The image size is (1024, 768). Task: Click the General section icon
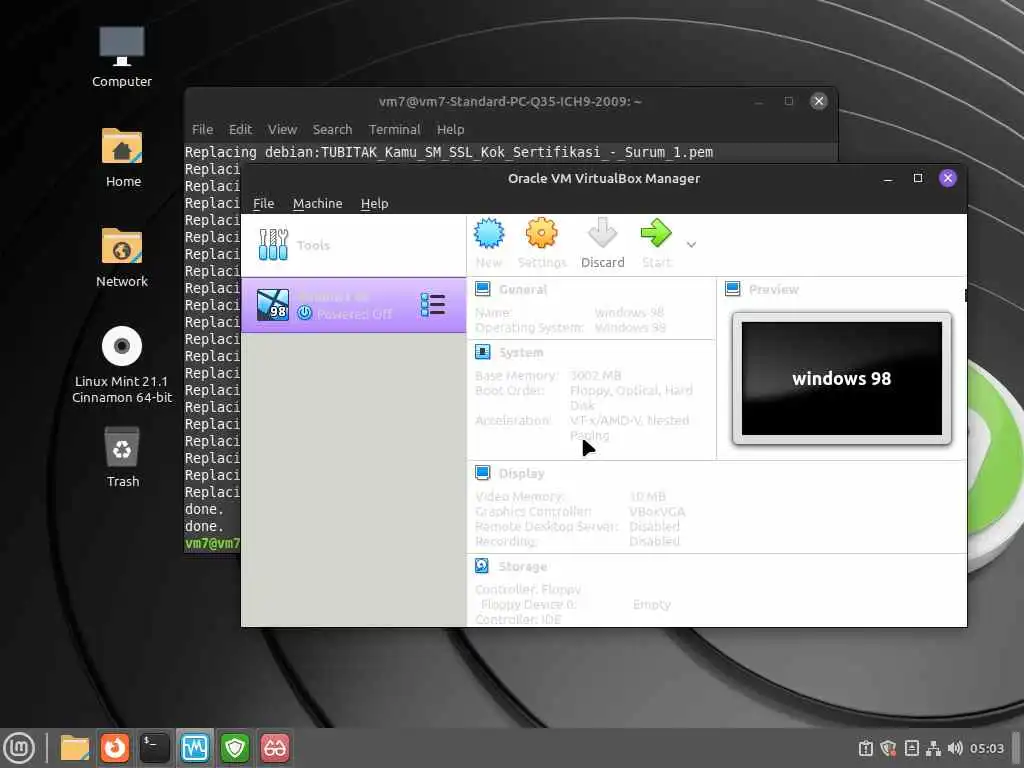coord(483,289)
